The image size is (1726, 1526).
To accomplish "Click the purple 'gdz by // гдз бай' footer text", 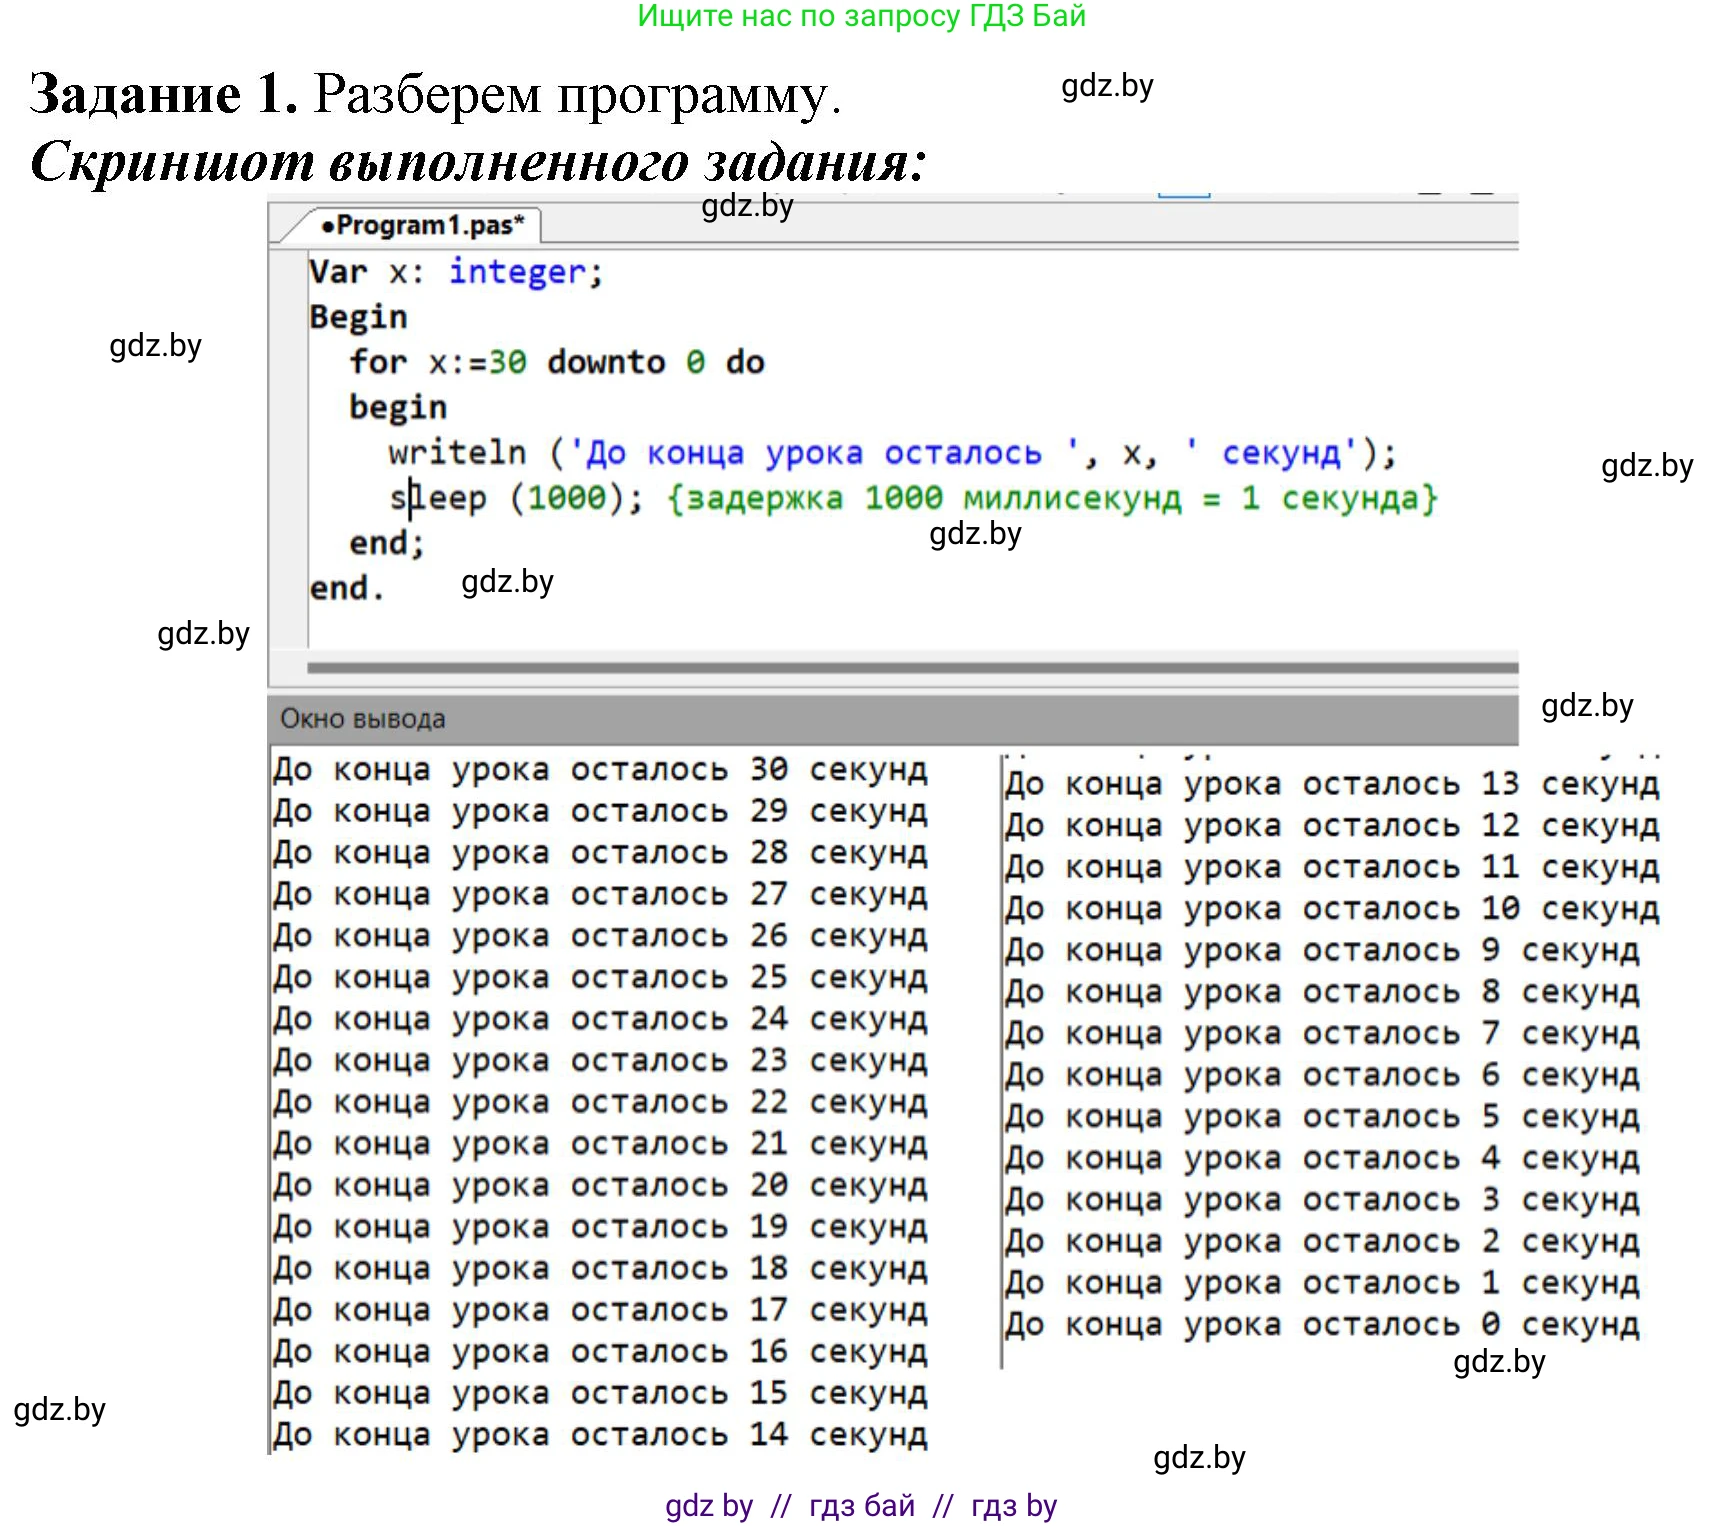I will (861, 1505).
